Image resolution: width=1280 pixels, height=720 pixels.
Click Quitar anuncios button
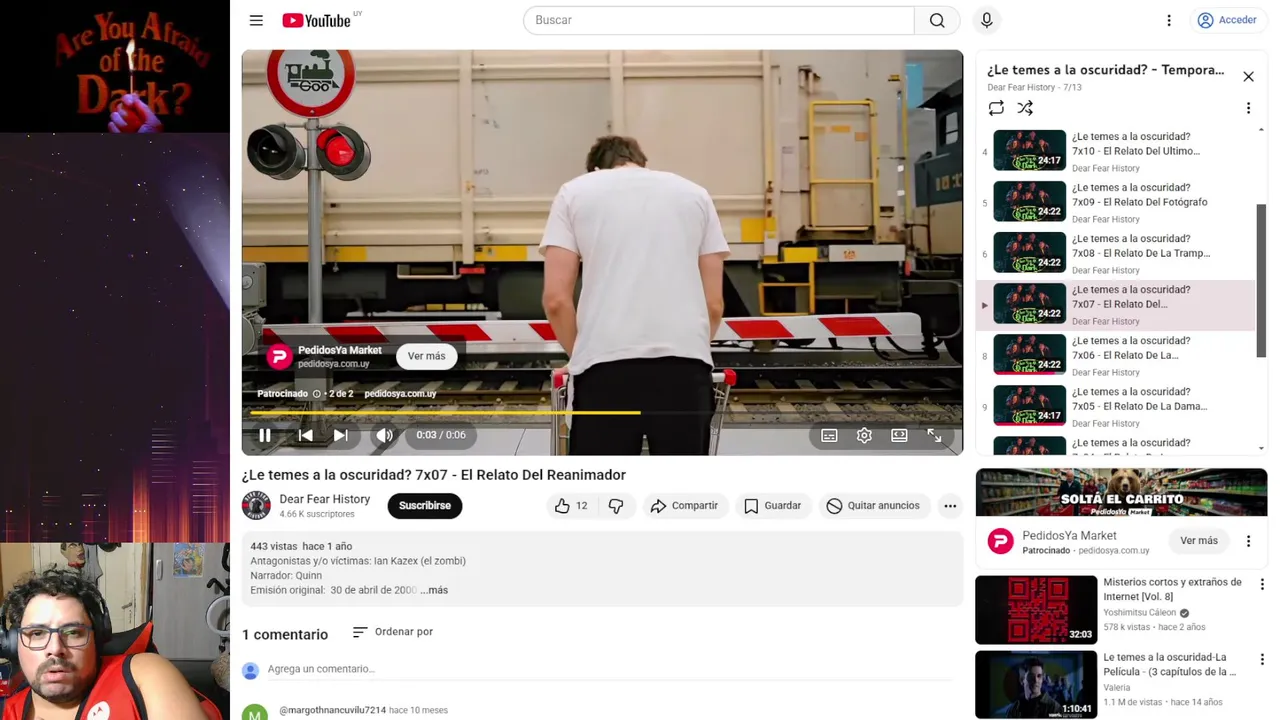click(x=873, y=506)
